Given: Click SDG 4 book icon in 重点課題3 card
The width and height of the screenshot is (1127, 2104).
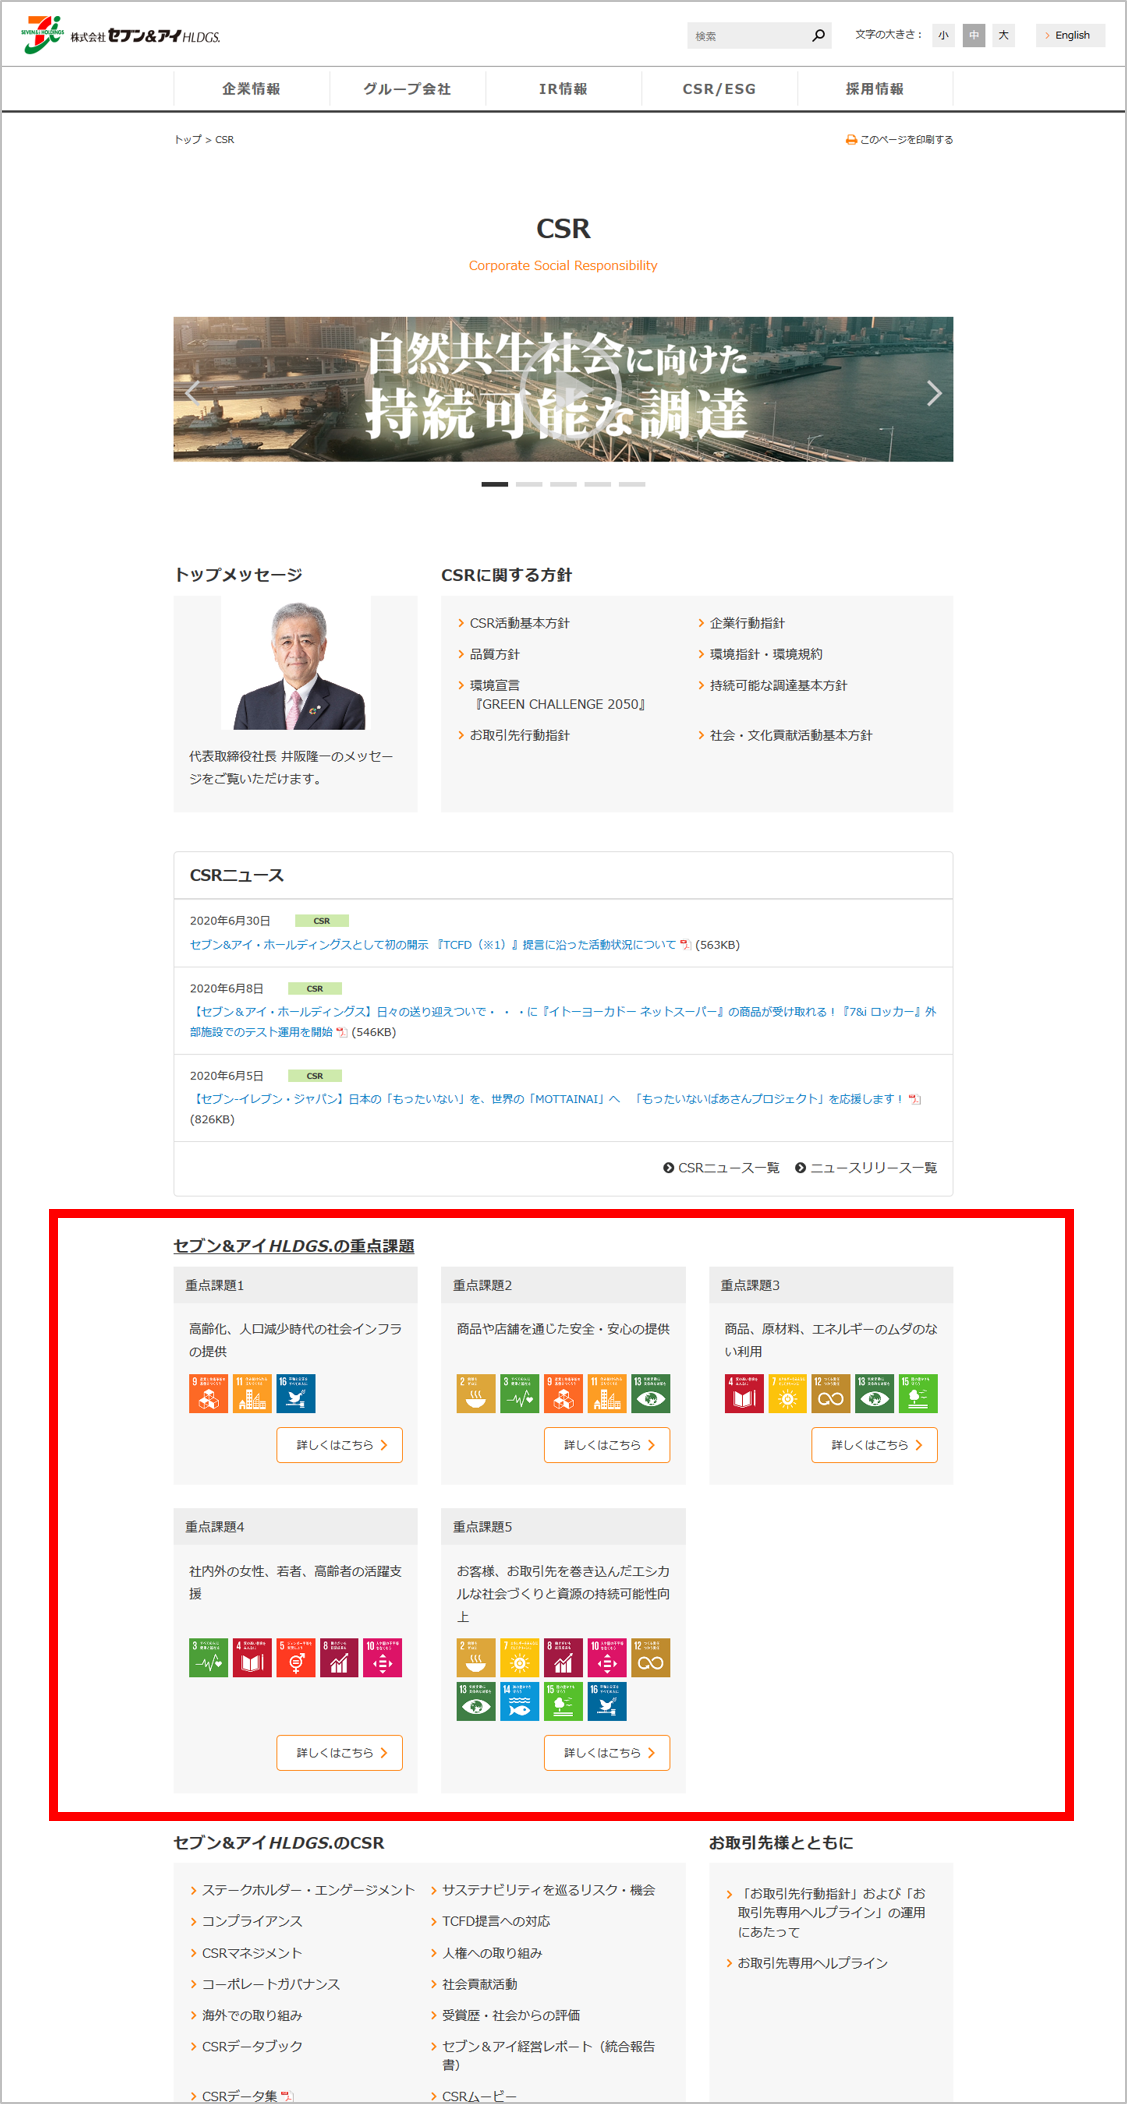Looking at the screenshot, I should (x=744, y=1393).
